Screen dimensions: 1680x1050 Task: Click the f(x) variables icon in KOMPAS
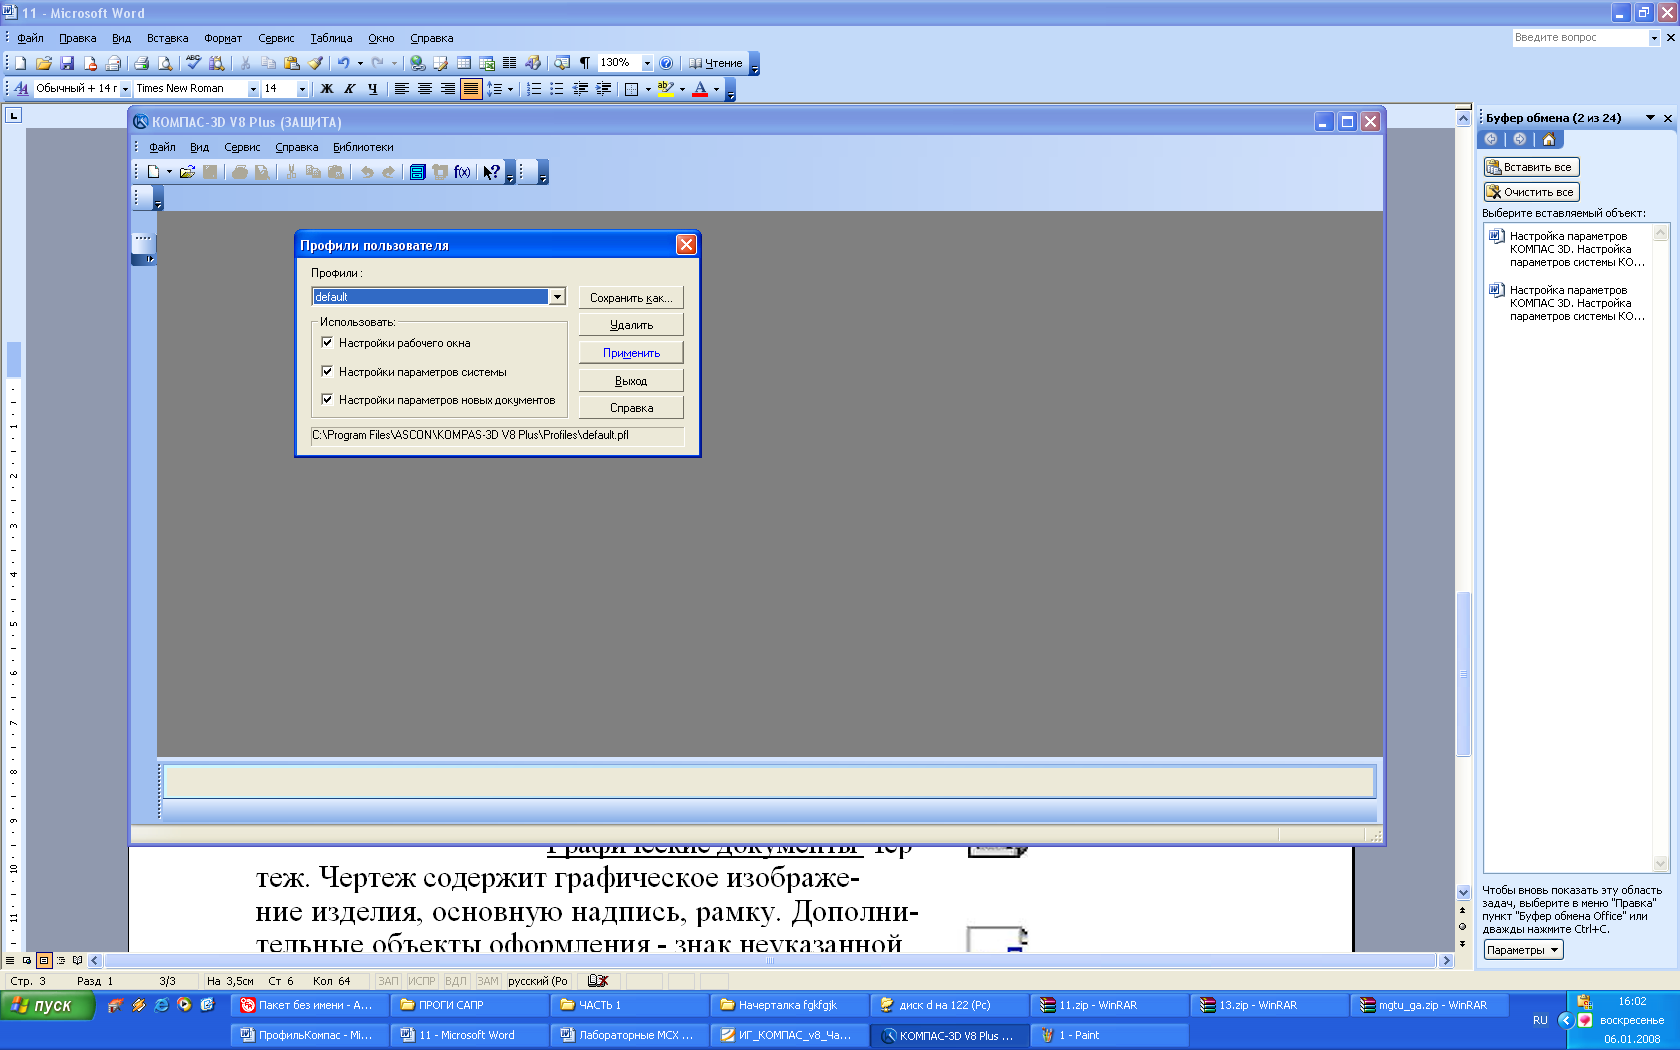click(x=462, y=172)
